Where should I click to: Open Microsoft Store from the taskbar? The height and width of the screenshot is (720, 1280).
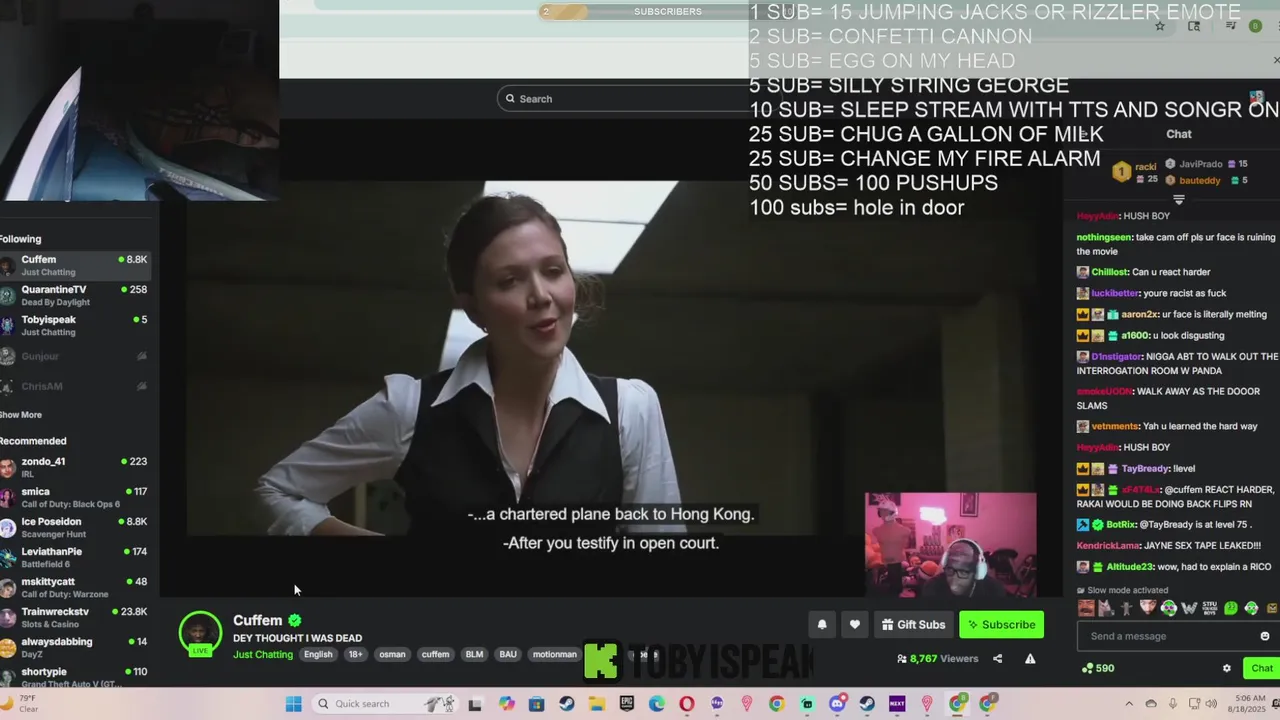coord(536,704)
